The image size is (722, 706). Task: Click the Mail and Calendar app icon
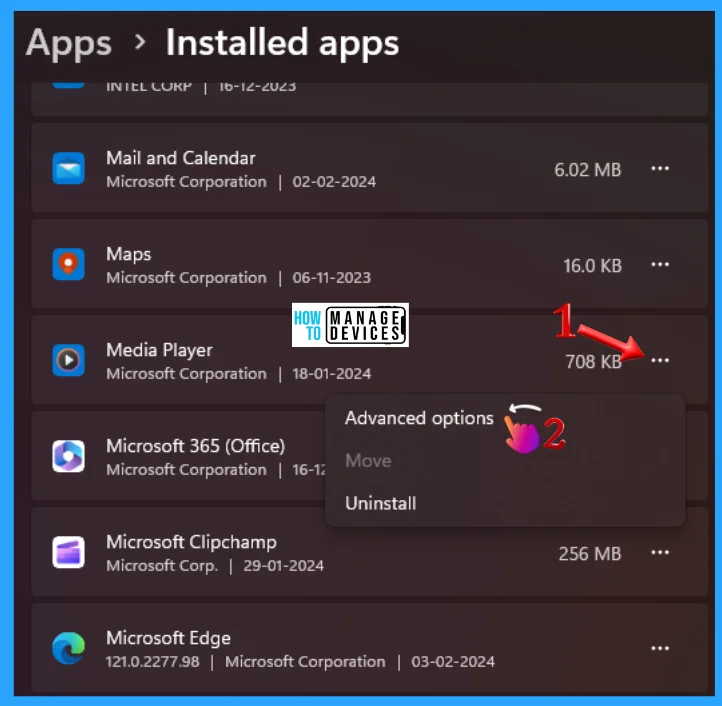[68, 169]
